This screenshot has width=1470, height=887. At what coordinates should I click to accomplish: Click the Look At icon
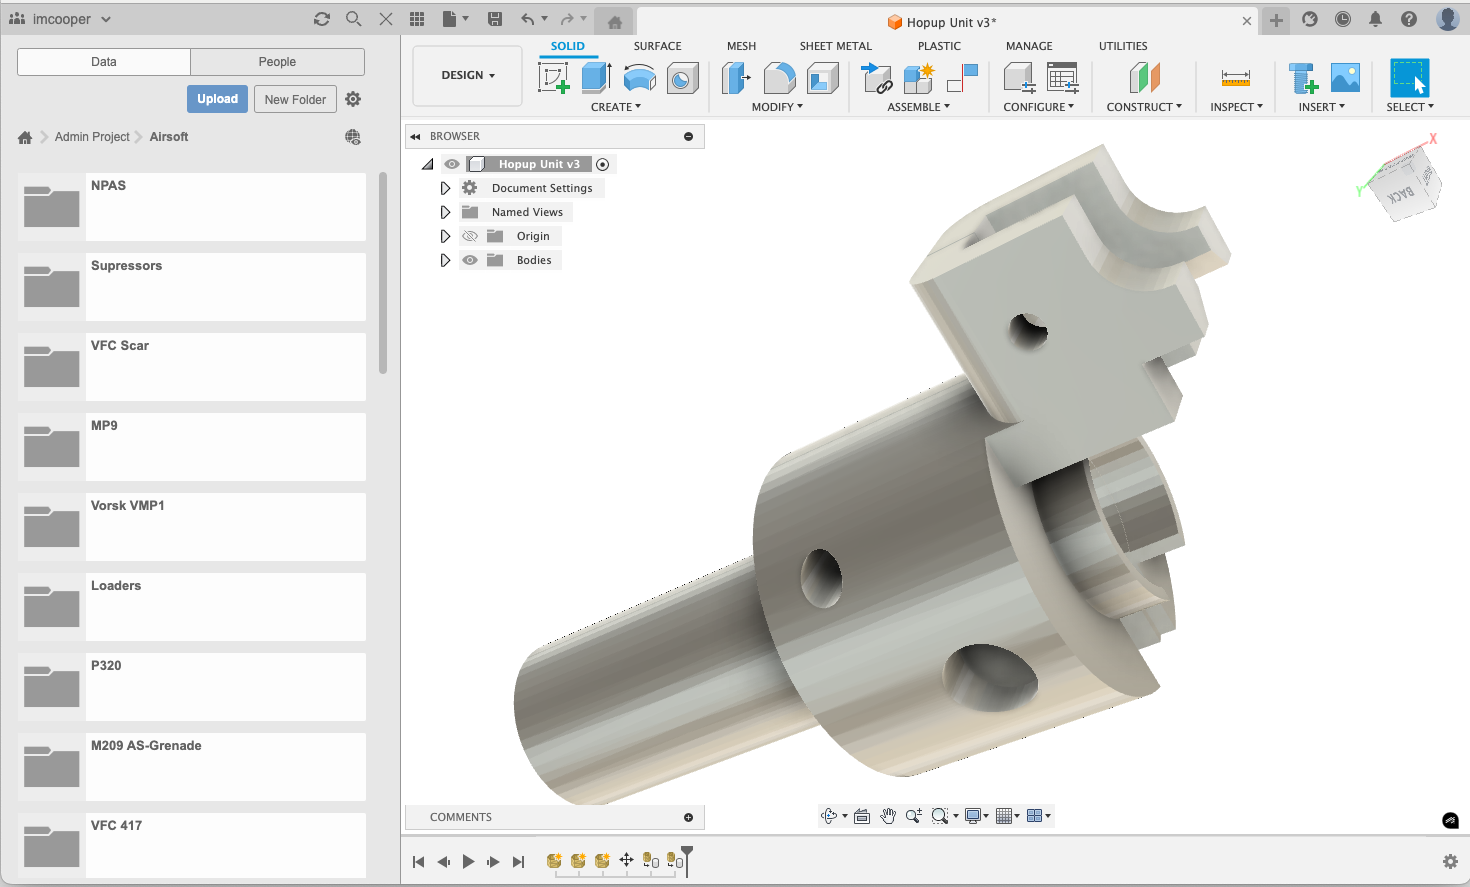pos(862,816)
